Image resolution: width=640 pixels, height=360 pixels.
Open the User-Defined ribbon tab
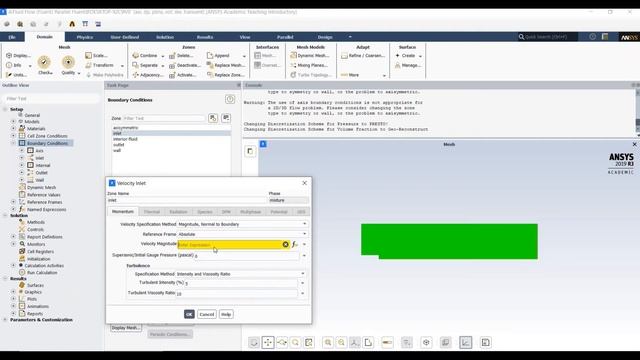tap(125, 37)
